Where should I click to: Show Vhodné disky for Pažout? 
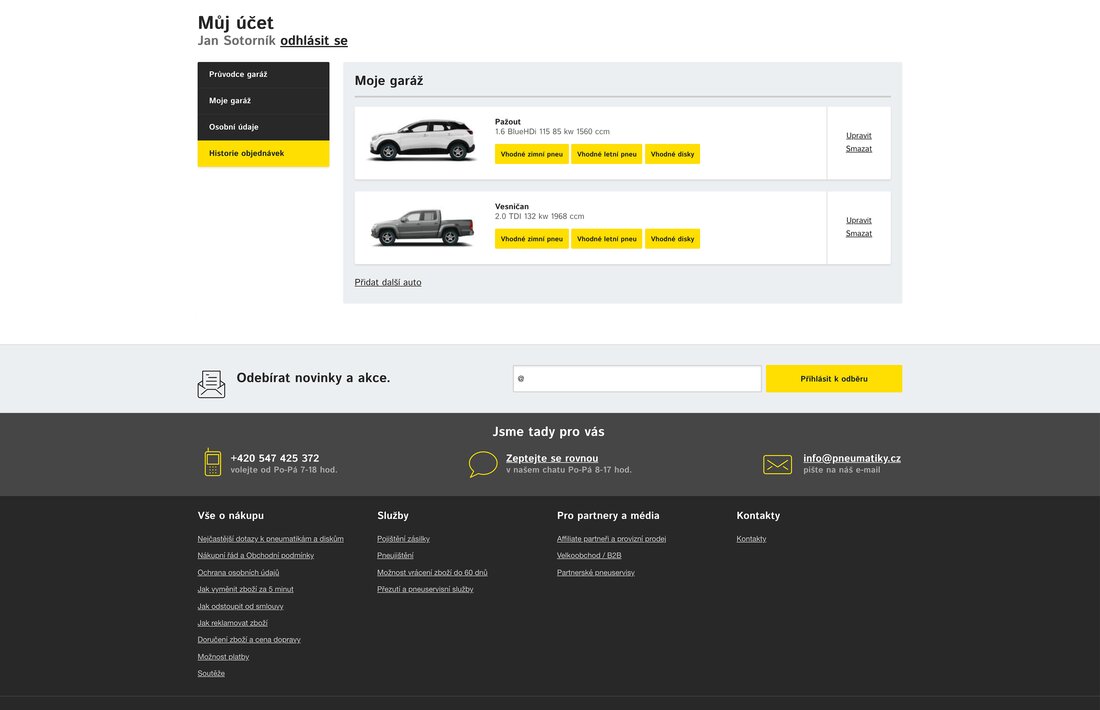[672, 154]
